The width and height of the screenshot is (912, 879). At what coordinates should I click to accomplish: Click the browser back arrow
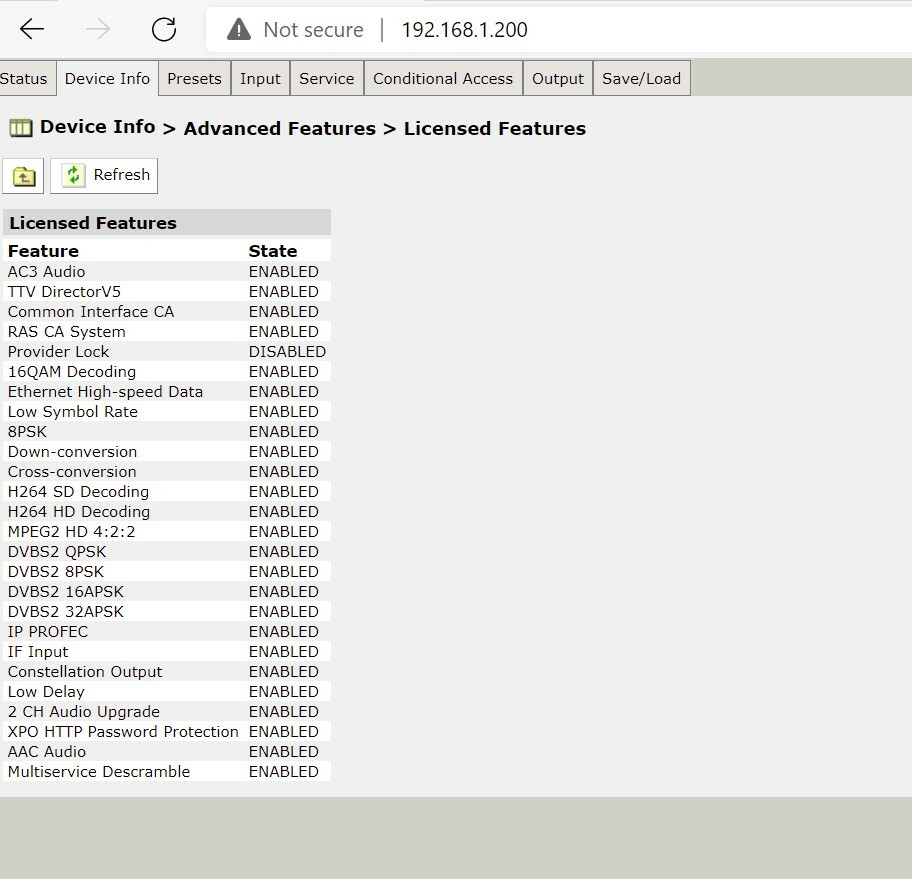32,29
